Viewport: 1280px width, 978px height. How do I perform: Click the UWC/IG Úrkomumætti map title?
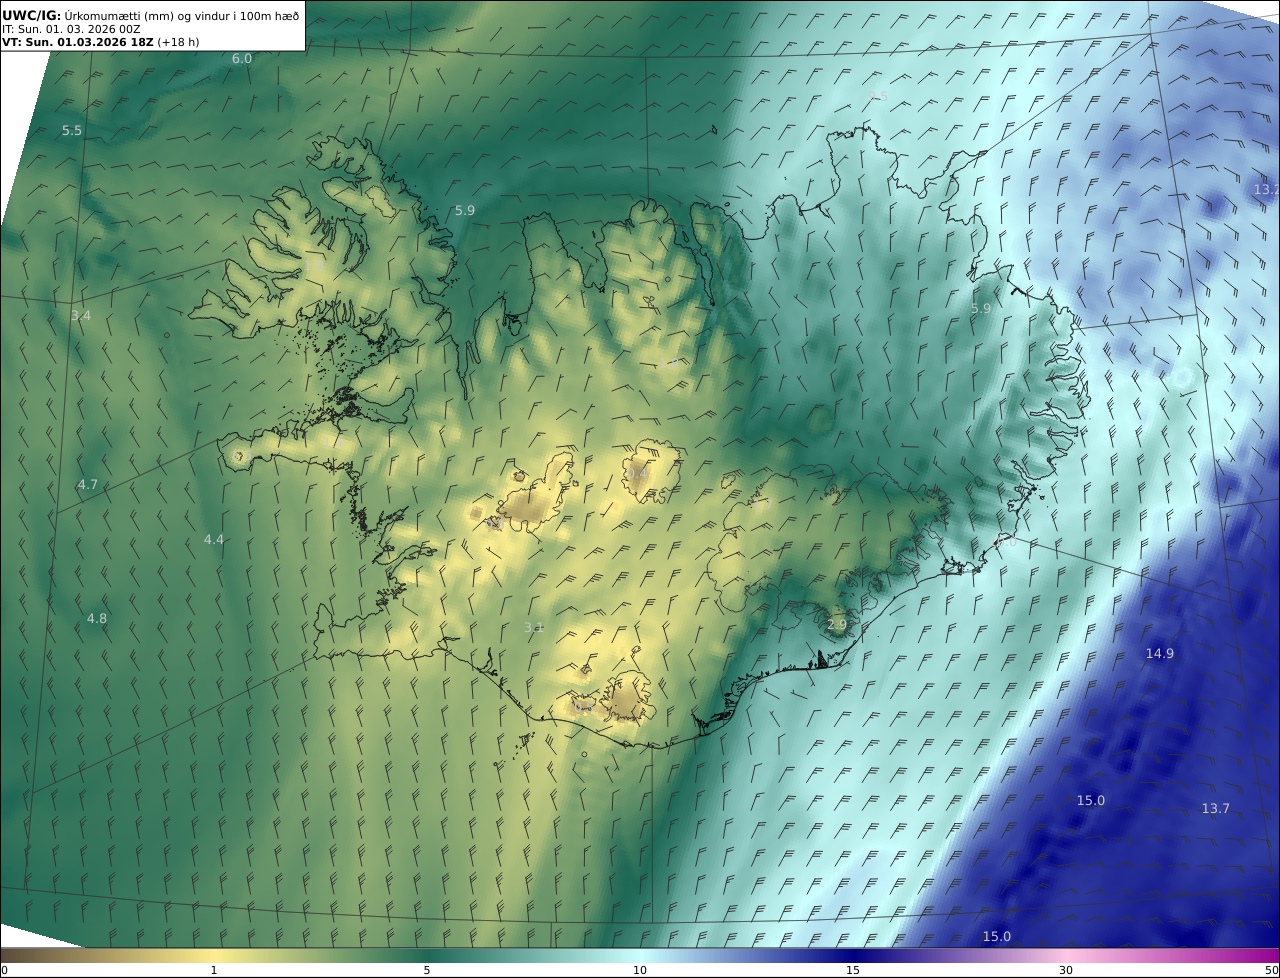(148, 14)
